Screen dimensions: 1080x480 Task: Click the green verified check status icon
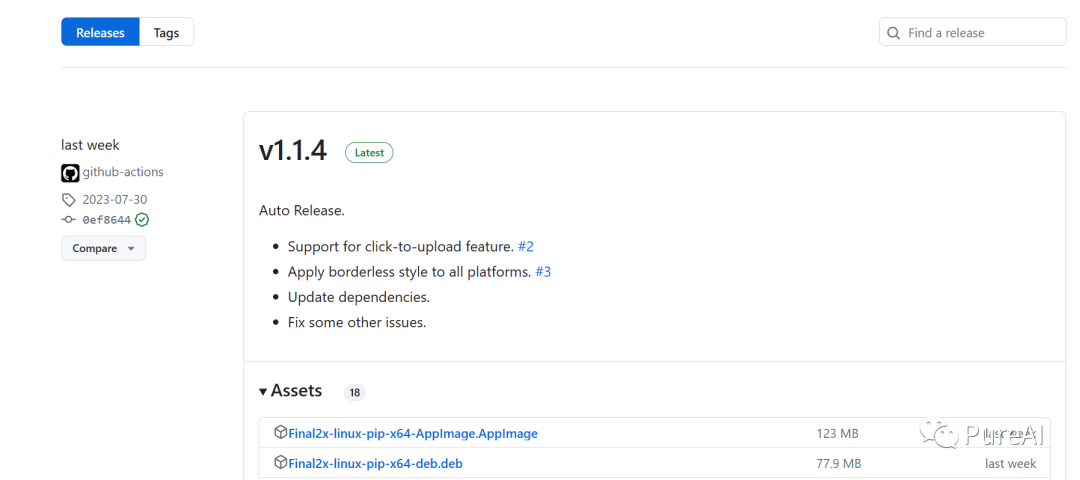pos(142,220)
